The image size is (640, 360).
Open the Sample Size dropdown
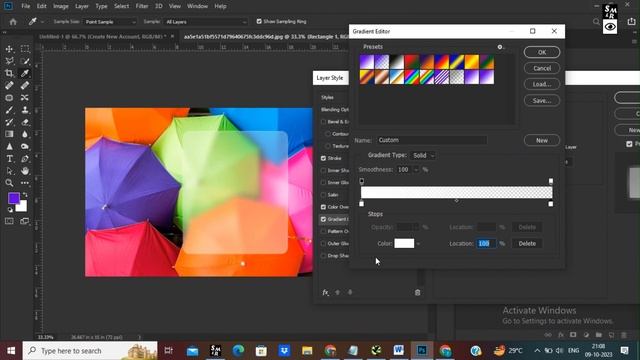[x=110, y=22]
